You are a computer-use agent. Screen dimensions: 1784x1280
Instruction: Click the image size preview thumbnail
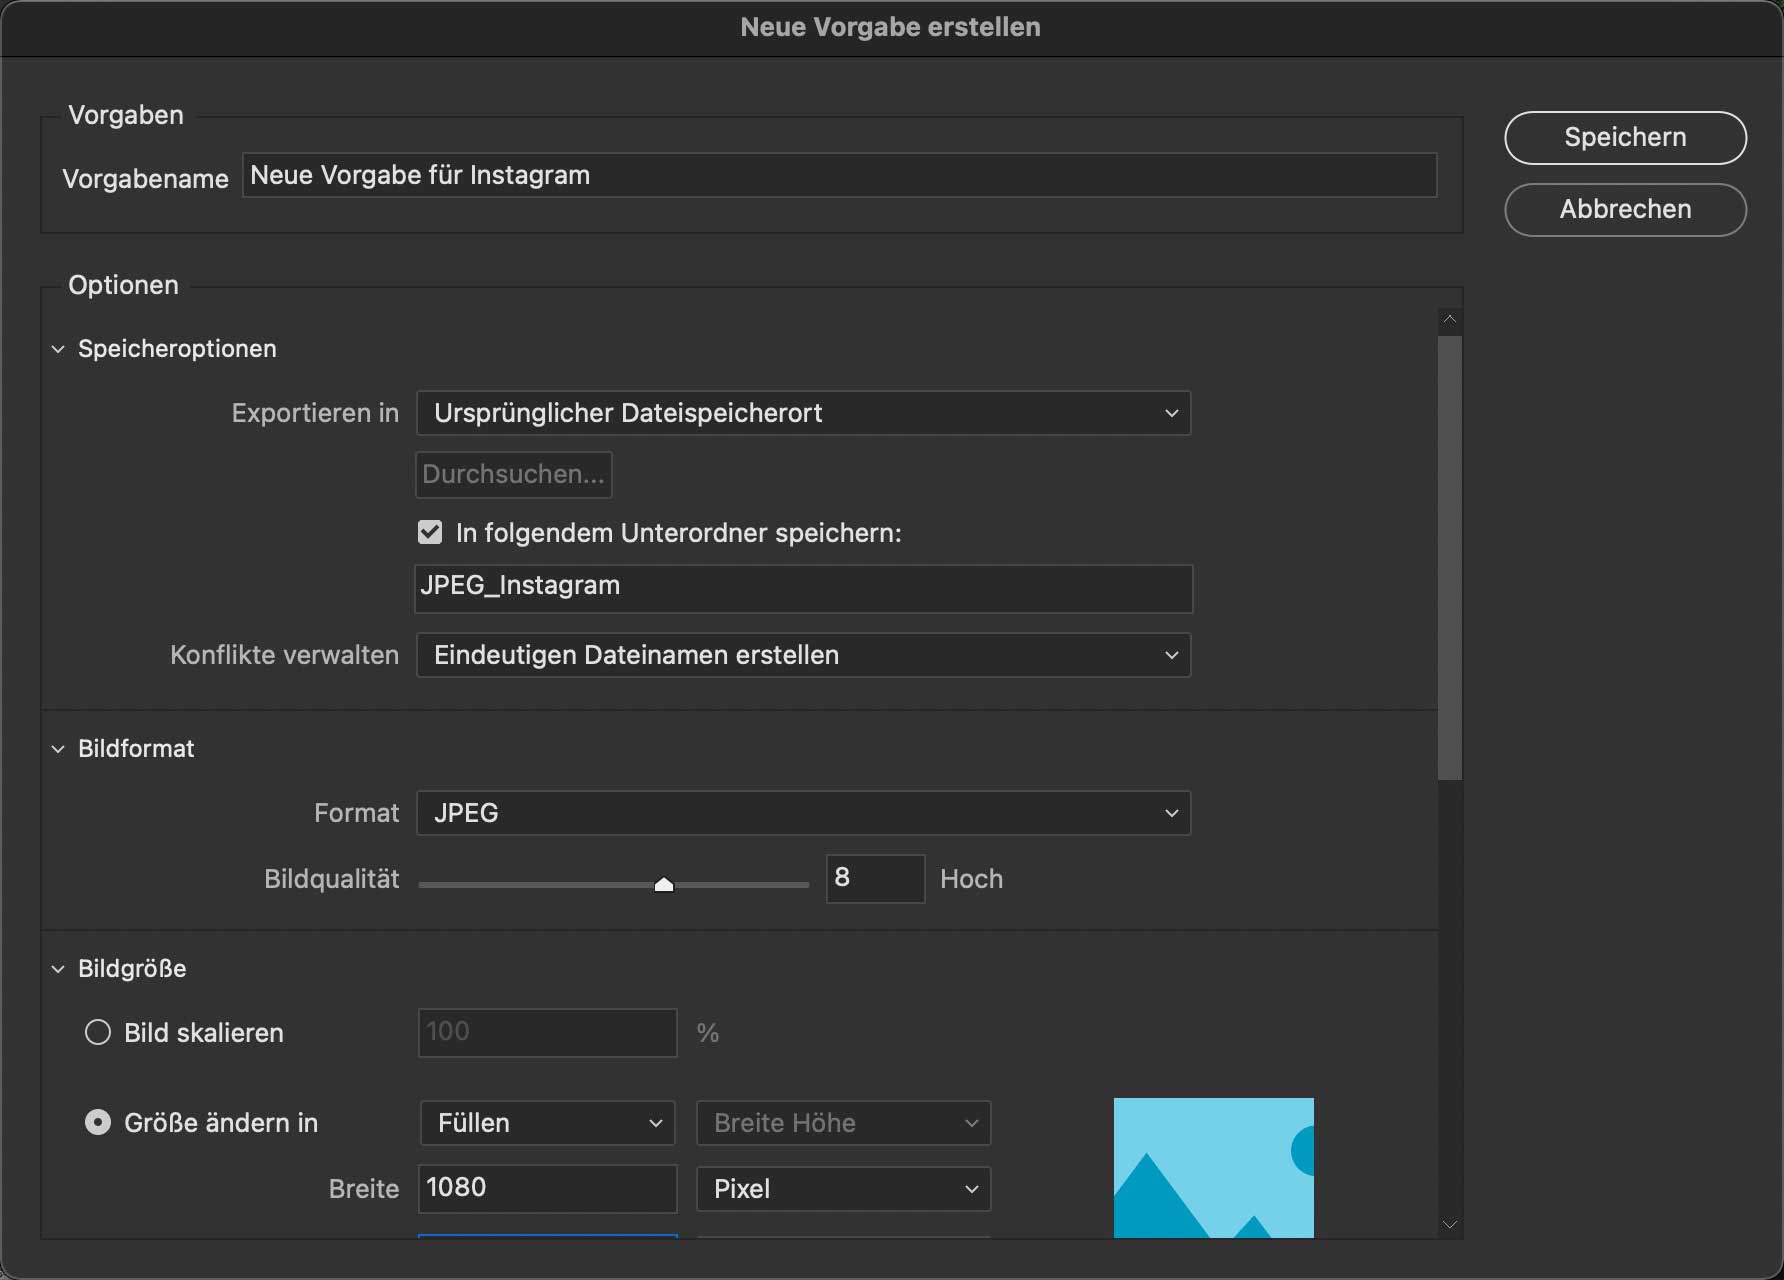[x=1213, y=1167]
